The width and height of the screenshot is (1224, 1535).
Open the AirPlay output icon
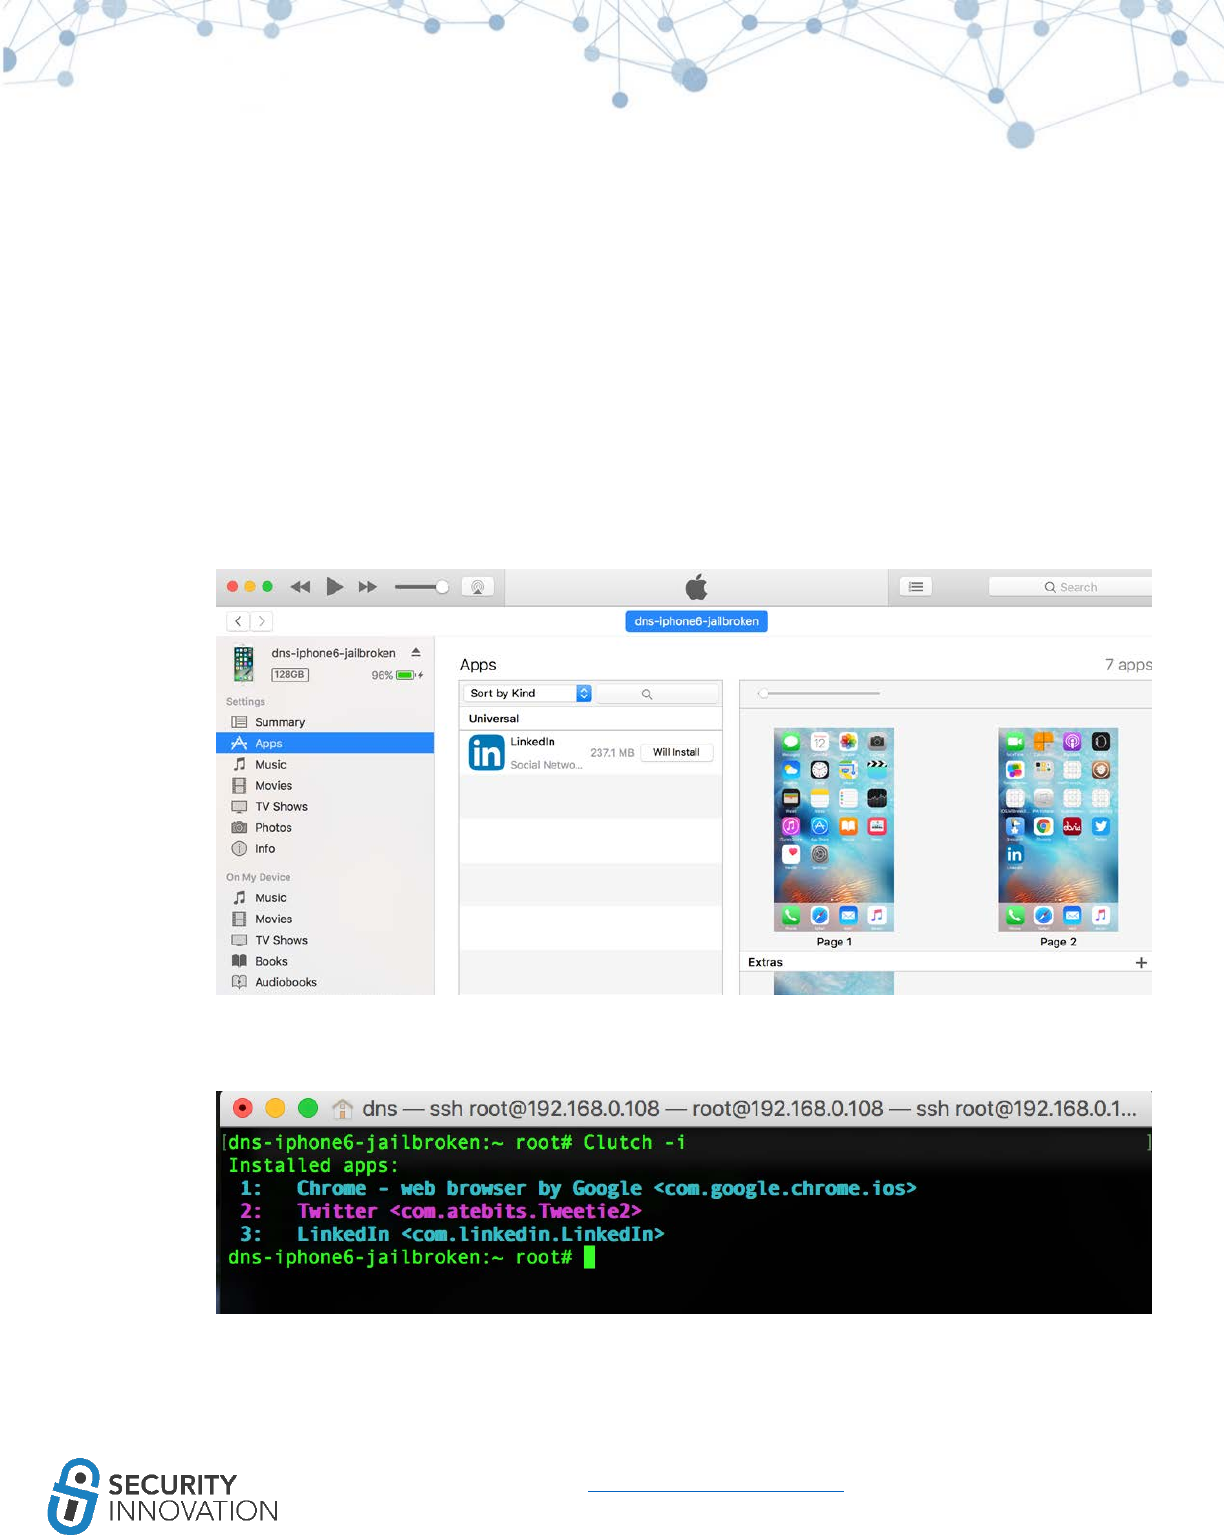click(478, 587)
